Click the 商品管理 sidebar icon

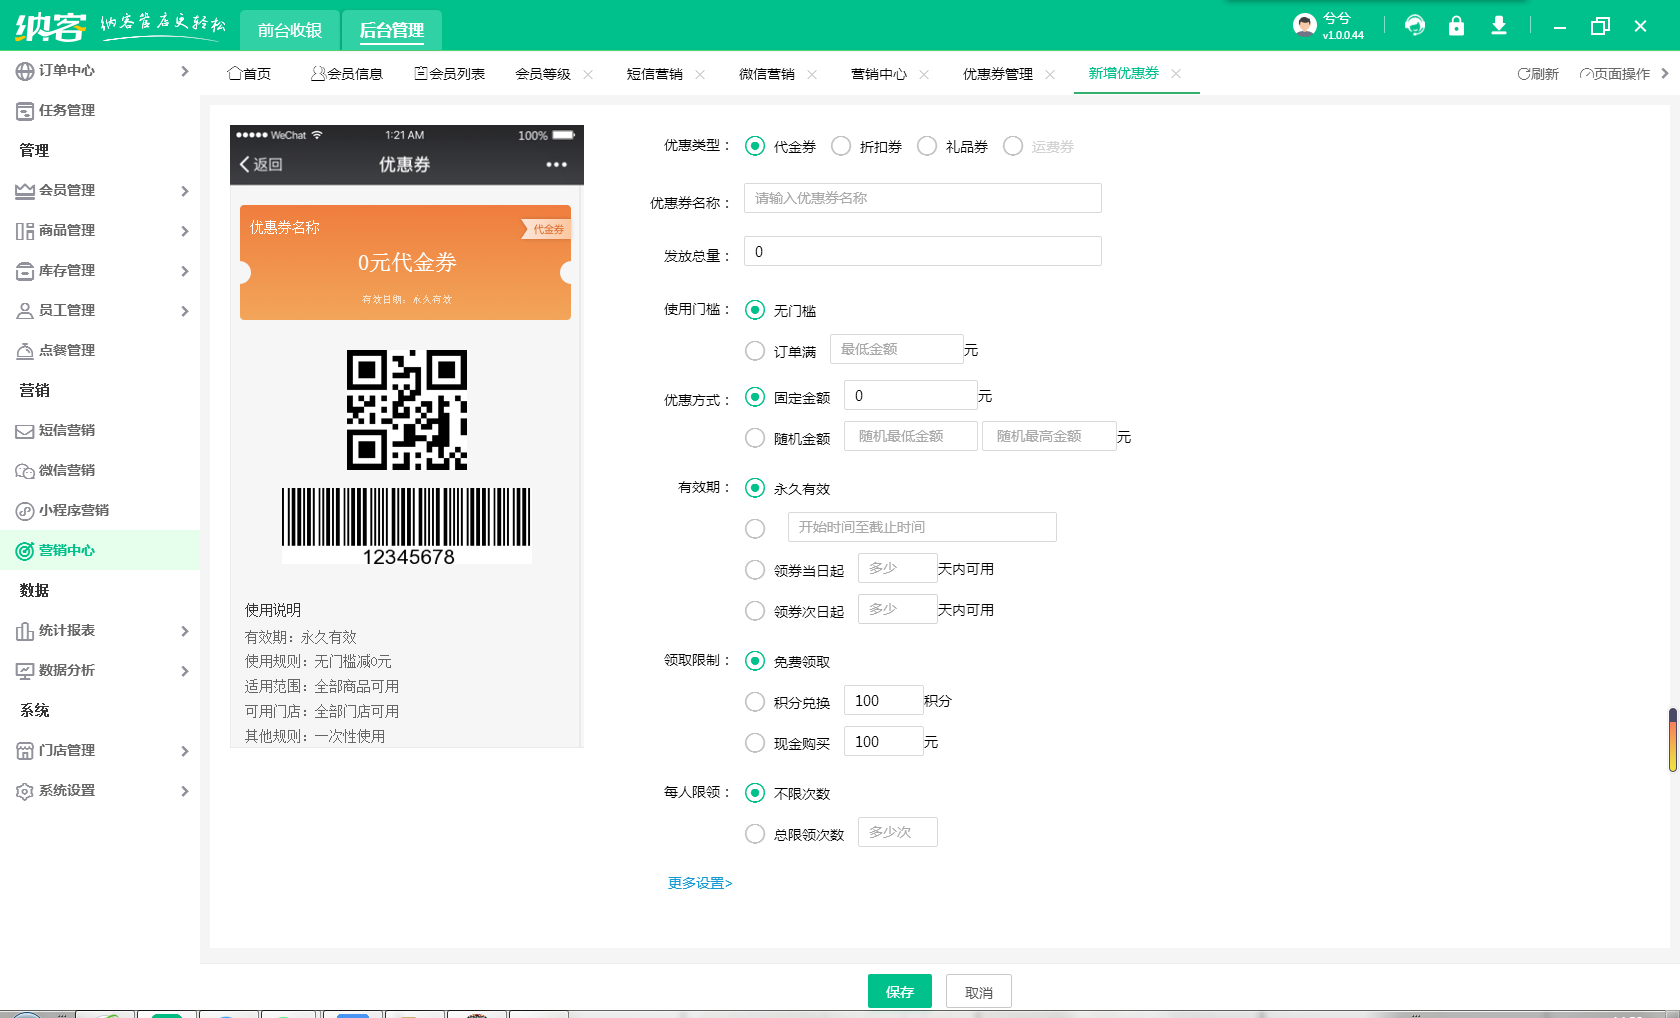point(25,231)
